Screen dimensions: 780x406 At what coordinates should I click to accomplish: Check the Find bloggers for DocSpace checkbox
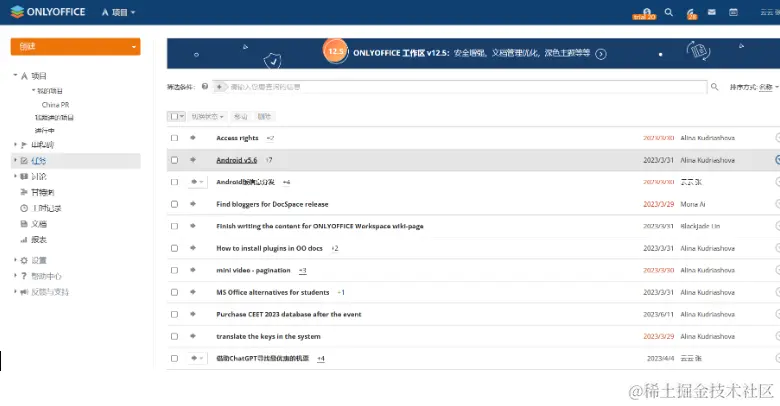[x=174, y=204]
